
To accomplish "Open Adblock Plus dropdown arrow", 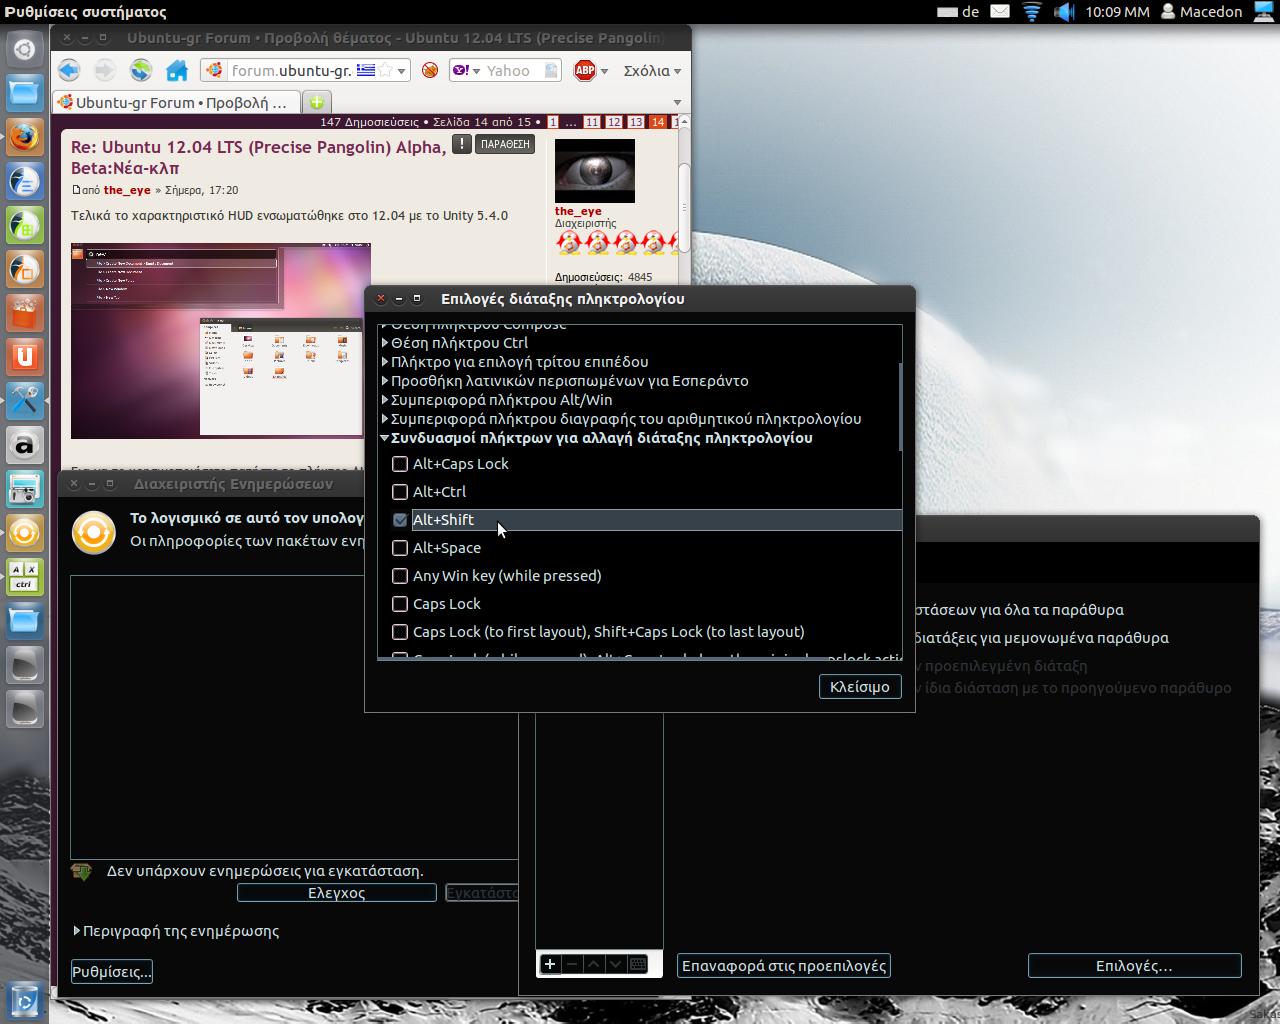I will coord(604,71).
